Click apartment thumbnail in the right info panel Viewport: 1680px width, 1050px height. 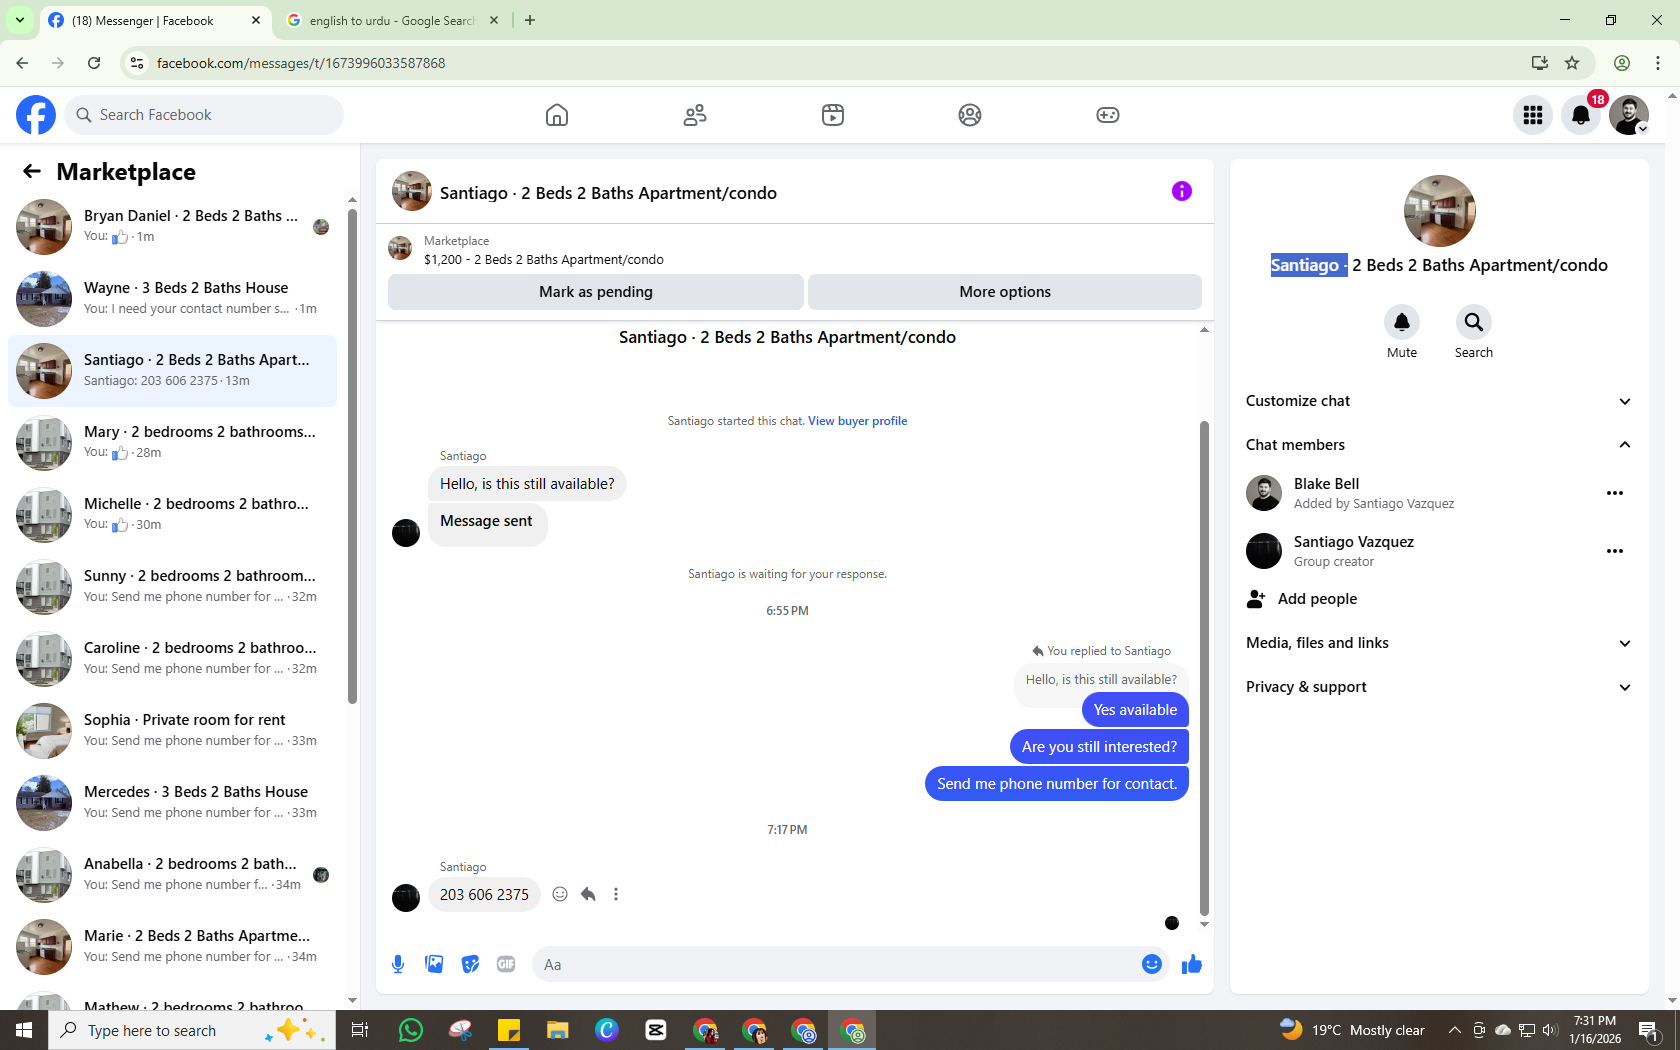click(x=1439, y=211)
